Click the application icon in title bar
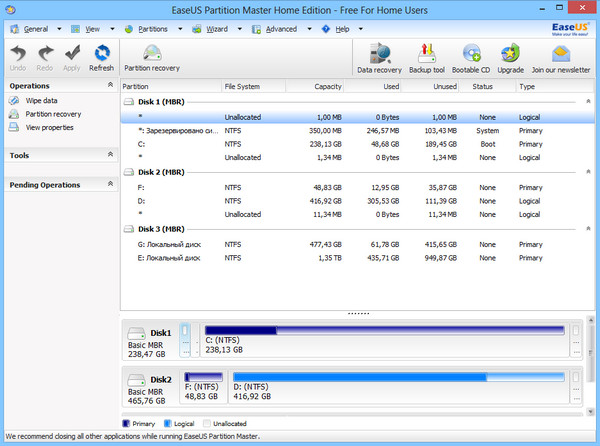The width and height of the screenshot is (600, 446). tap(10, 10)
